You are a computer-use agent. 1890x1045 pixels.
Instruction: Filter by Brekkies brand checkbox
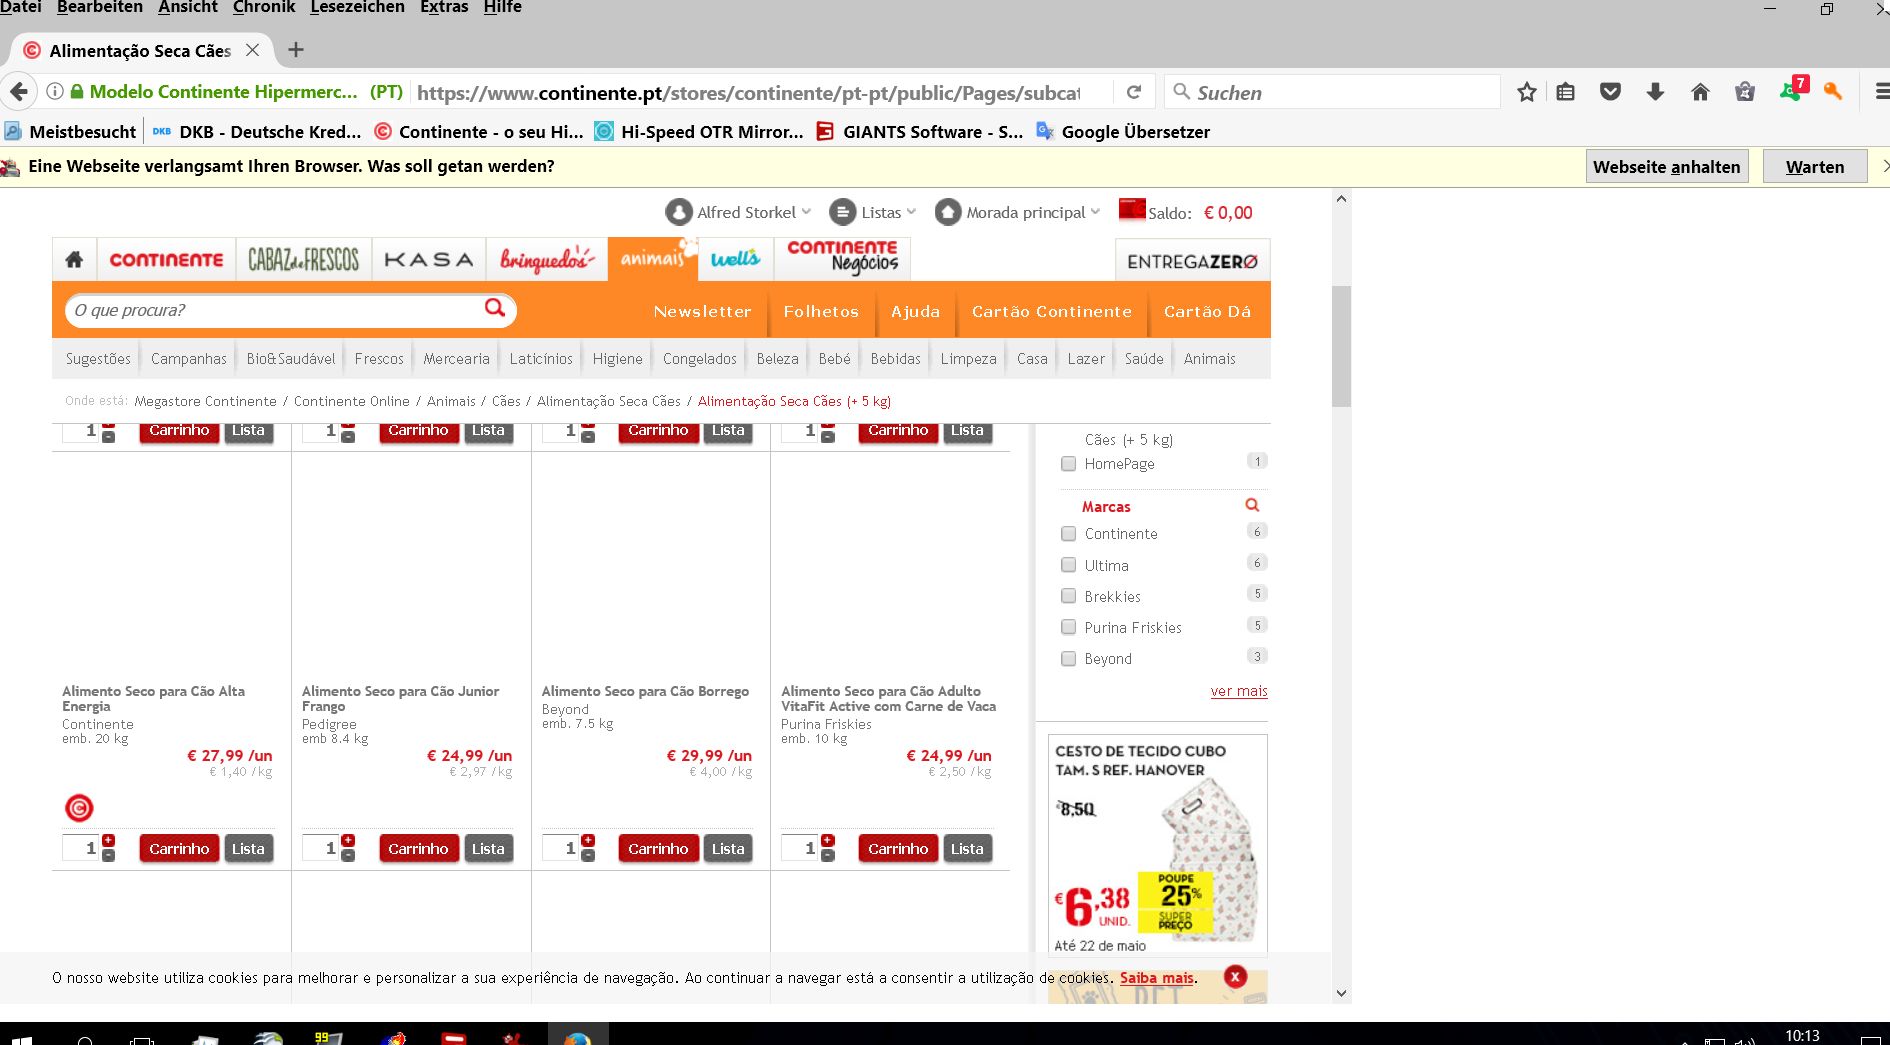point(1068,596)
